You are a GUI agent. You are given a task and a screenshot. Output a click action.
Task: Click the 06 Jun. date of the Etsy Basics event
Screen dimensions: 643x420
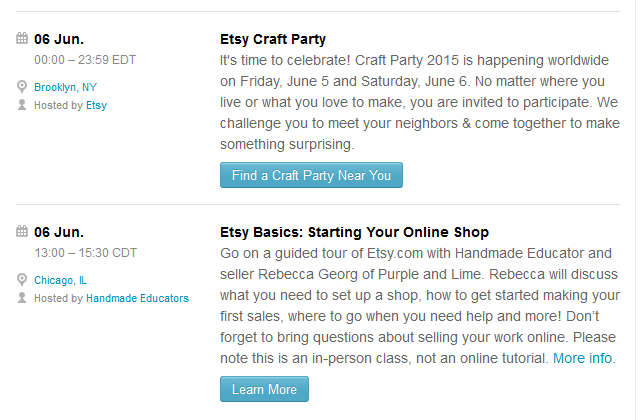(59, 233)
